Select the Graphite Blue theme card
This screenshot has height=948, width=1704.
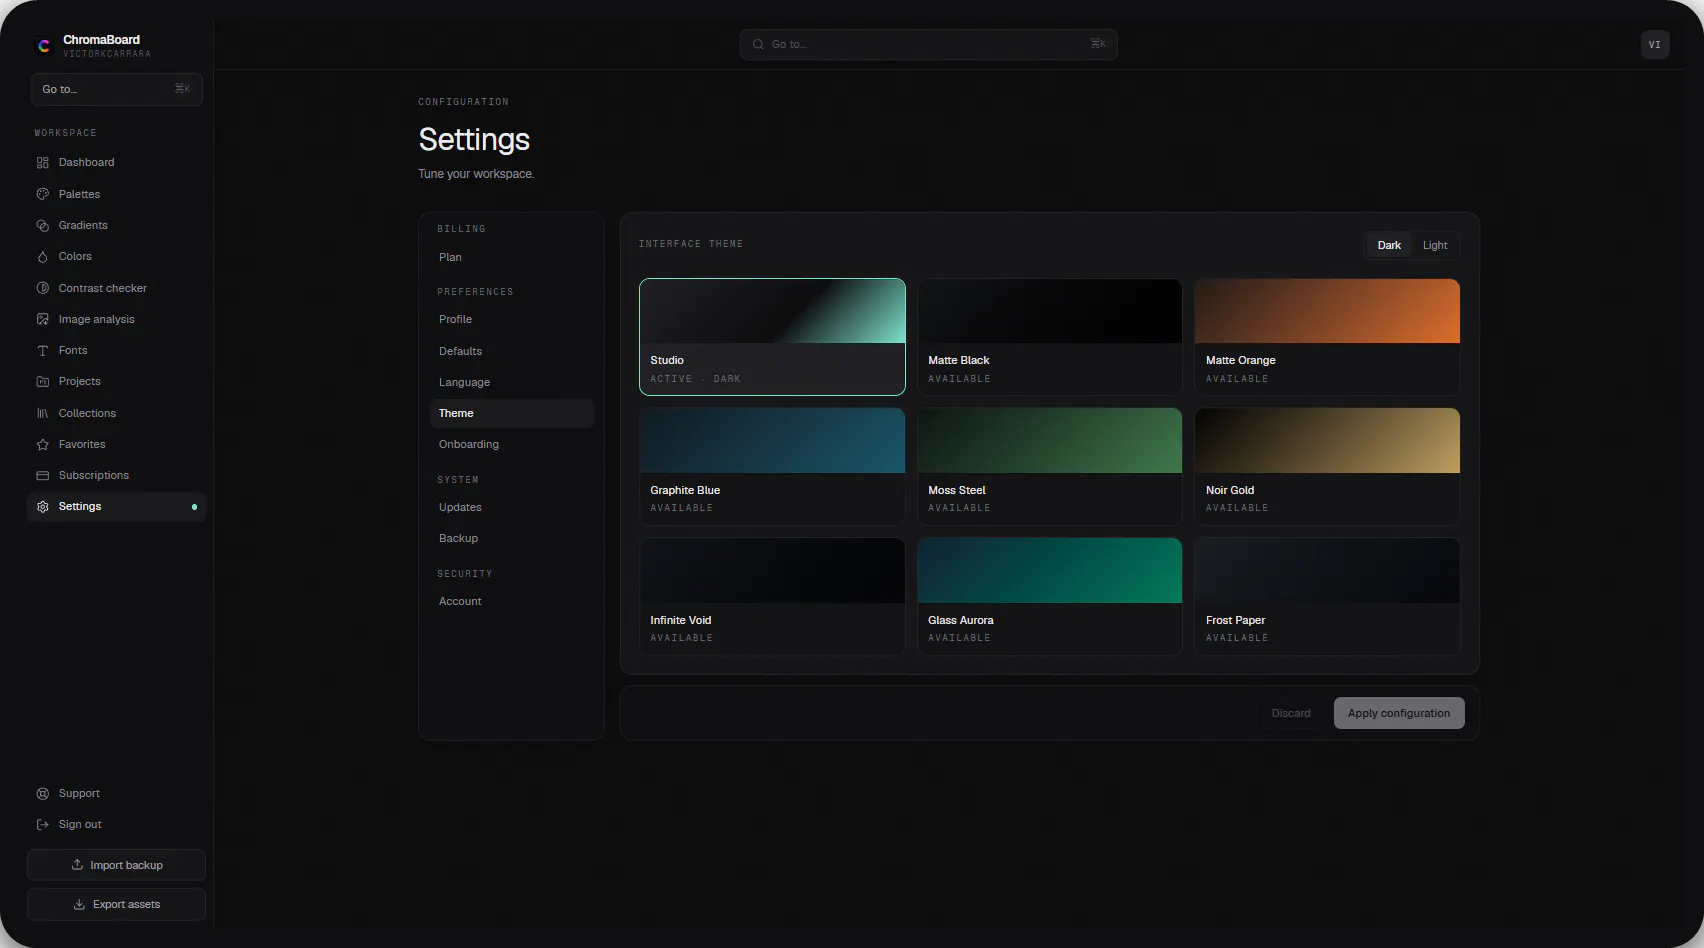click(772, 466)
